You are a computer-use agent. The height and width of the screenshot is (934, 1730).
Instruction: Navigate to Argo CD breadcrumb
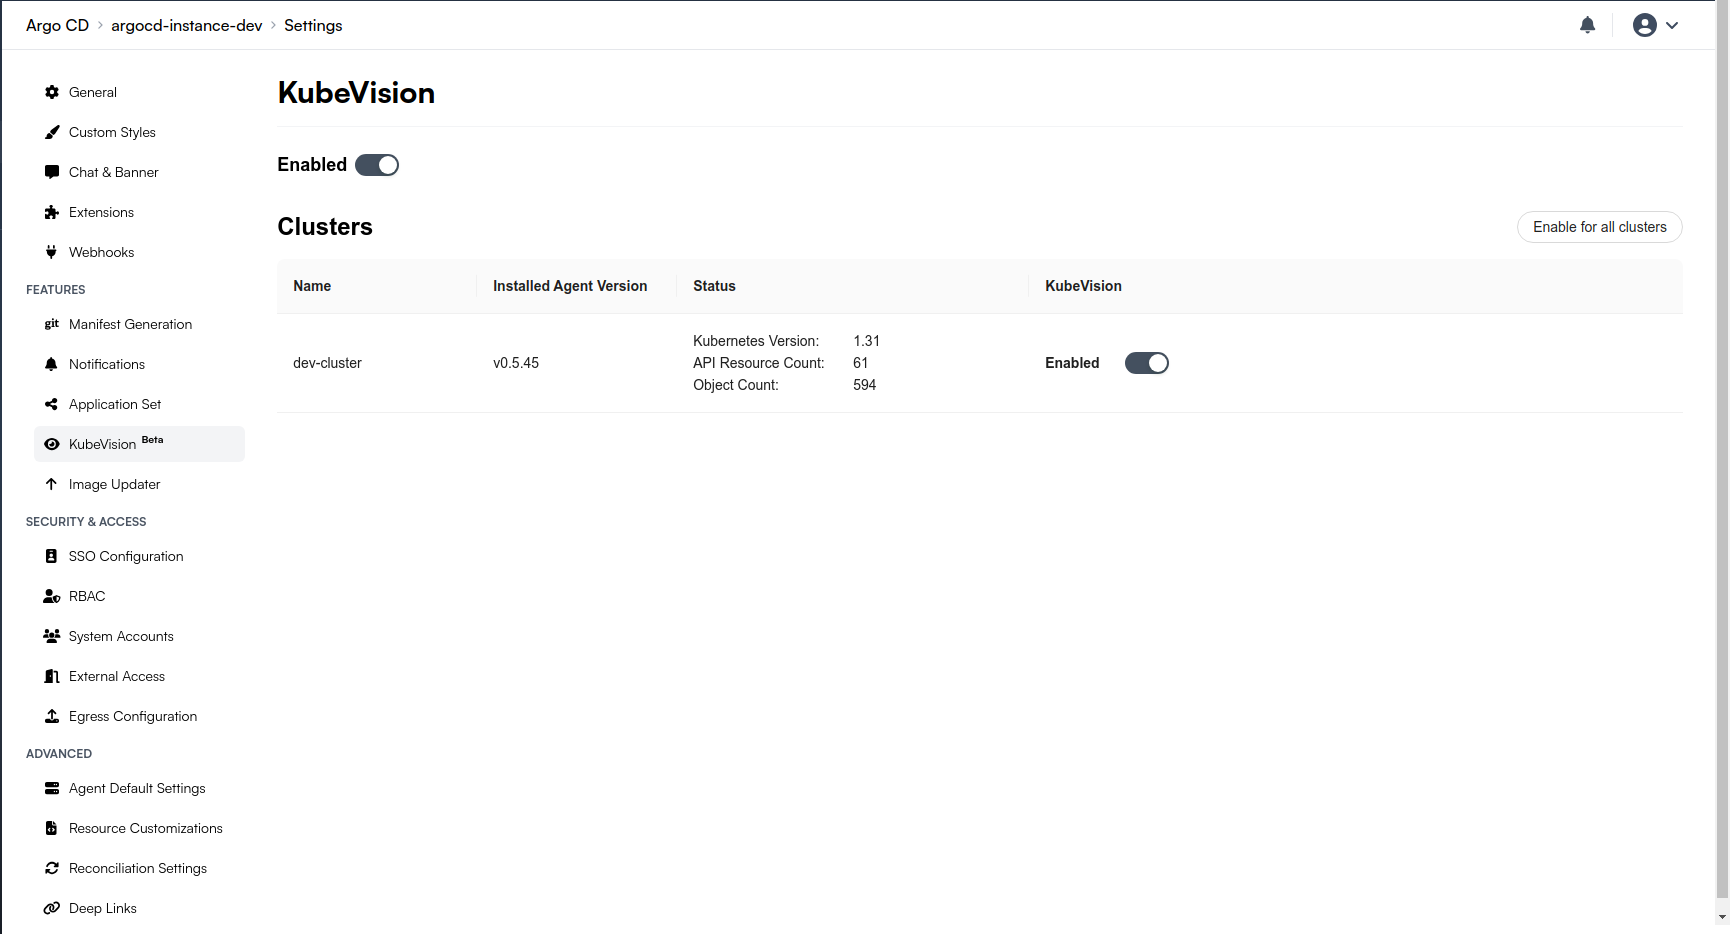[57, 25]
